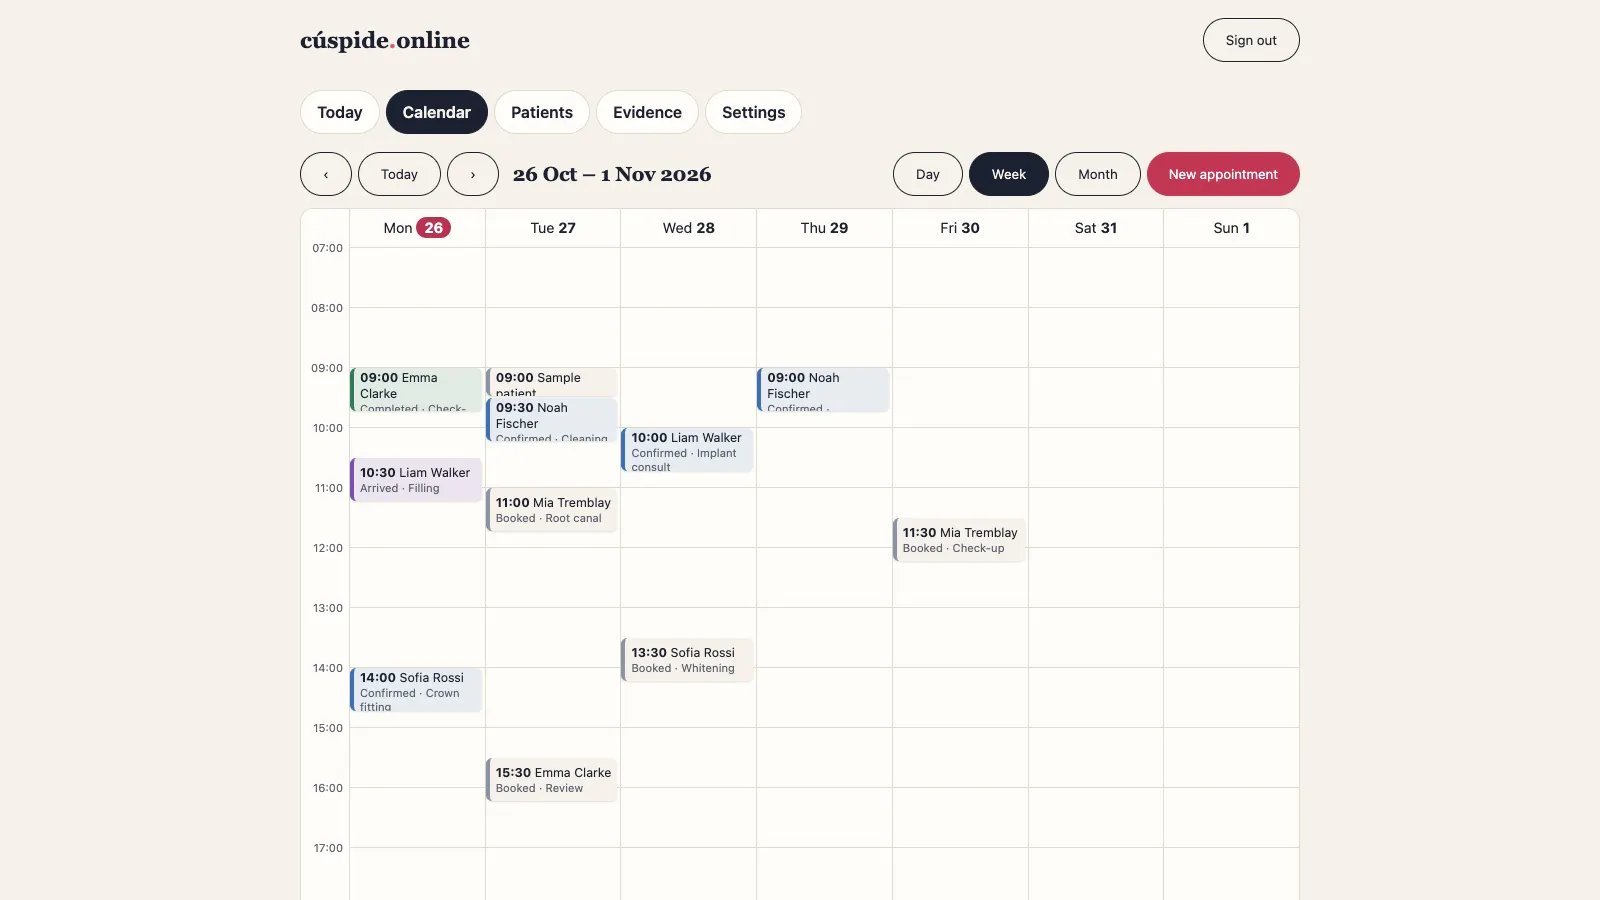This screenshot has width=1600, height=900.
Task: Select the Week view
Action: (x=1009, y=174)
